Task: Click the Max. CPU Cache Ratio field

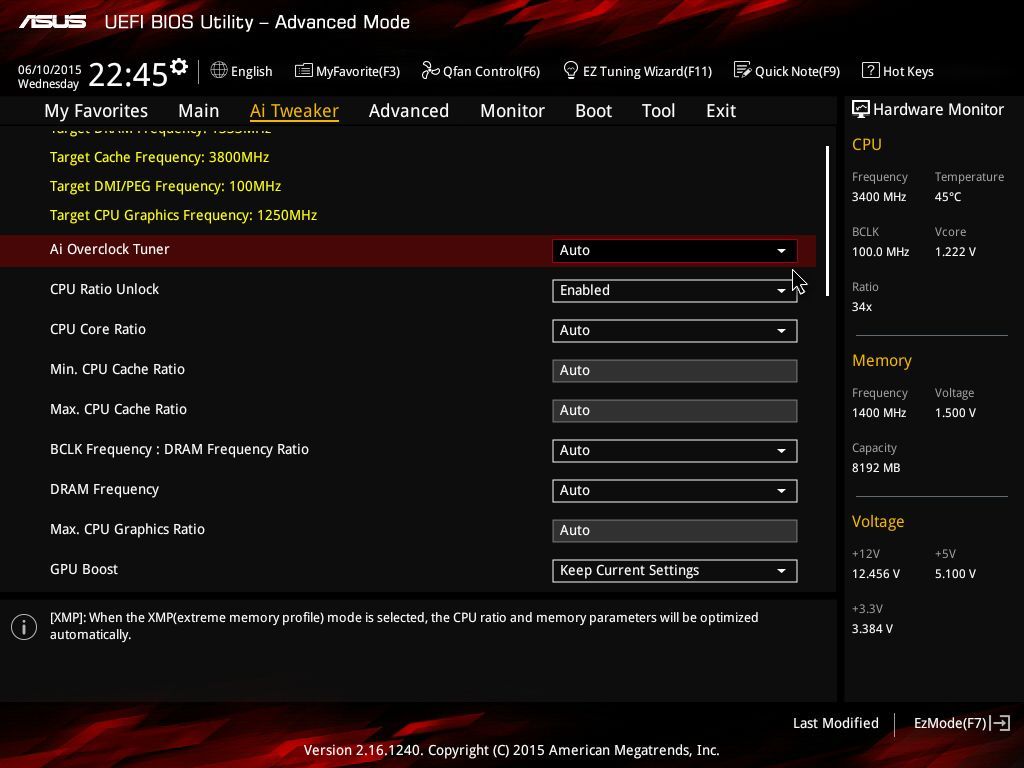Action: pyautogui.click(x=675, y=410)
